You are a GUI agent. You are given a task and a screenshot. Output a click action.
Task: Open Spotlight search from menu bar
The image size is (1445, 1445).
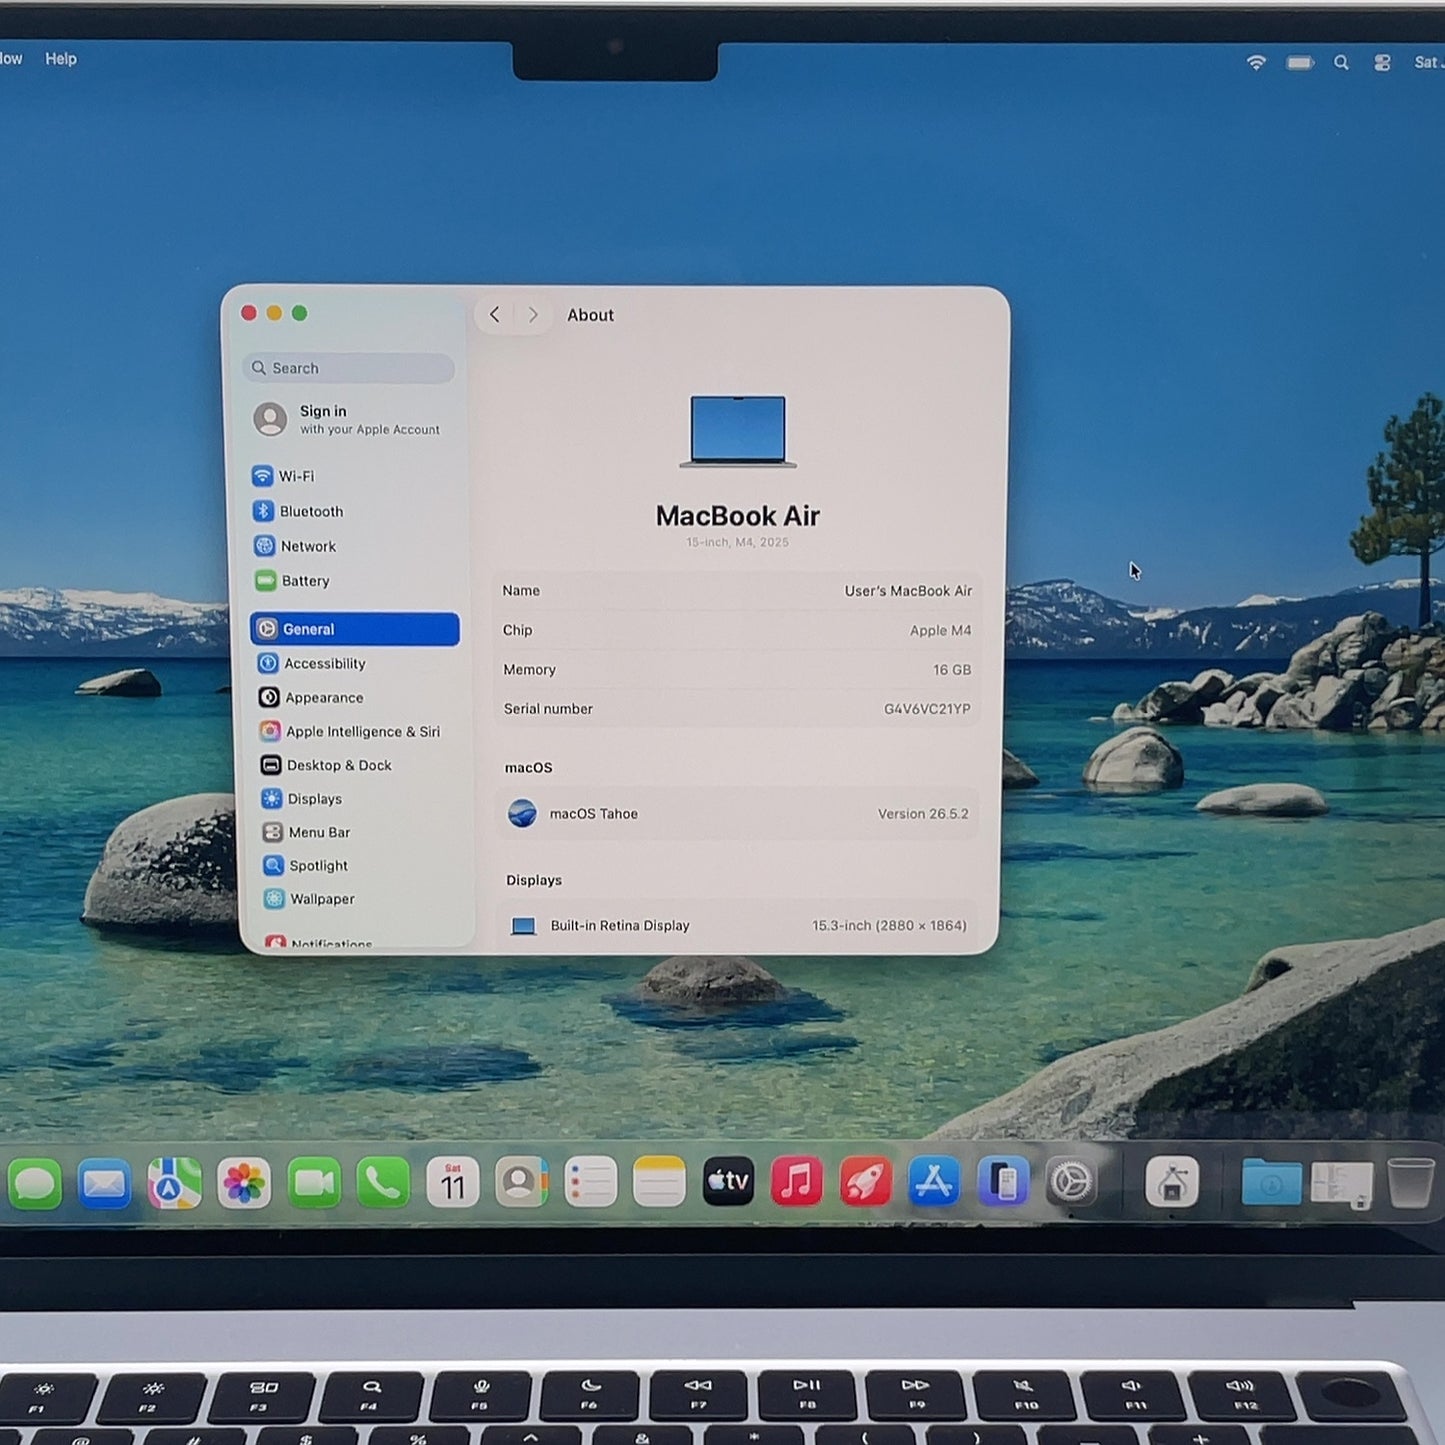click(1341, 63)
